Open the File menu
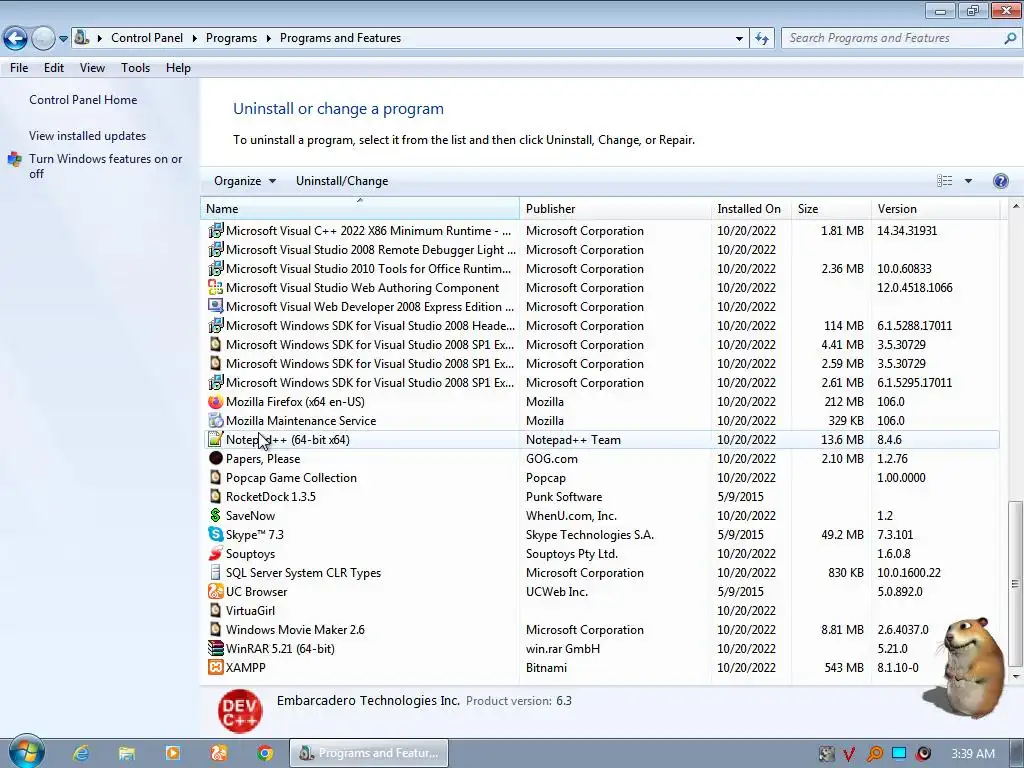The image size is (1024, 768). tap(19, 68)
